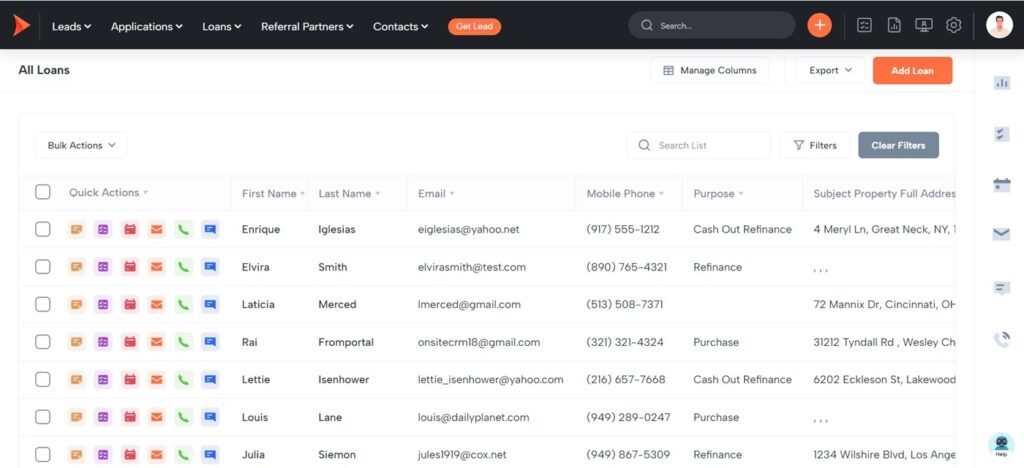Open the task checklist icon in right sidebar
Screen dimensions: 1024x468
pos(1001,134)
